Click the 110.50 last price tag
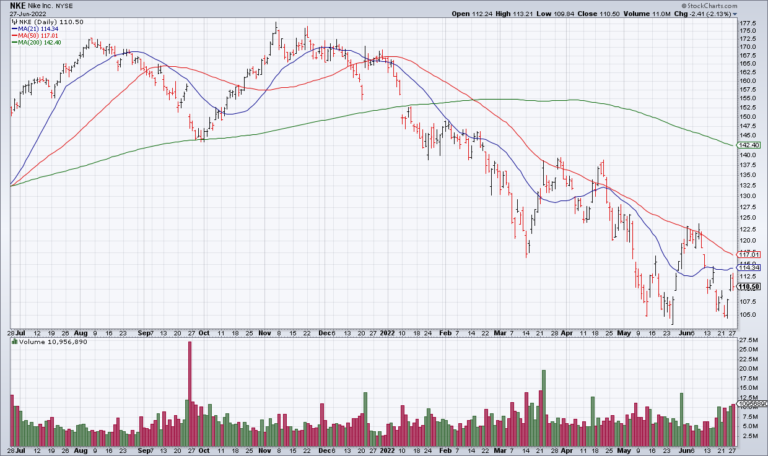768x456 pixels. click(749, 287)
